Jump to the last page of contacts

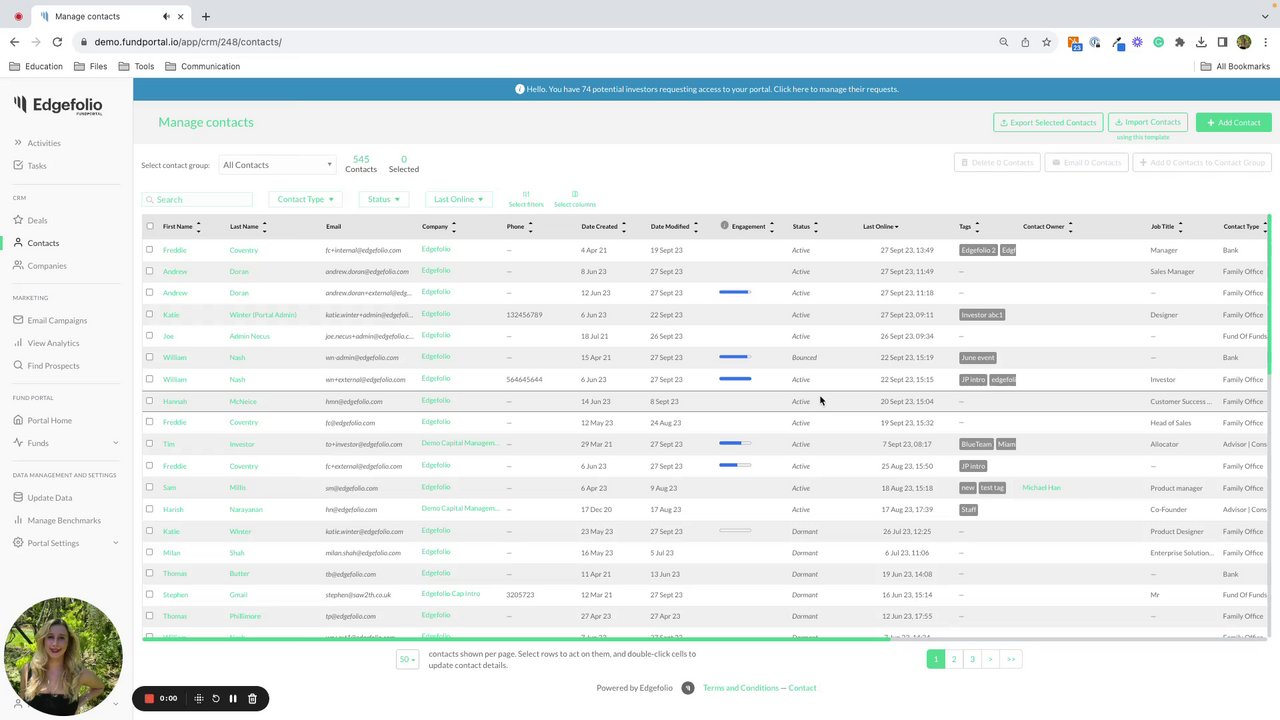click(1011, 659)
